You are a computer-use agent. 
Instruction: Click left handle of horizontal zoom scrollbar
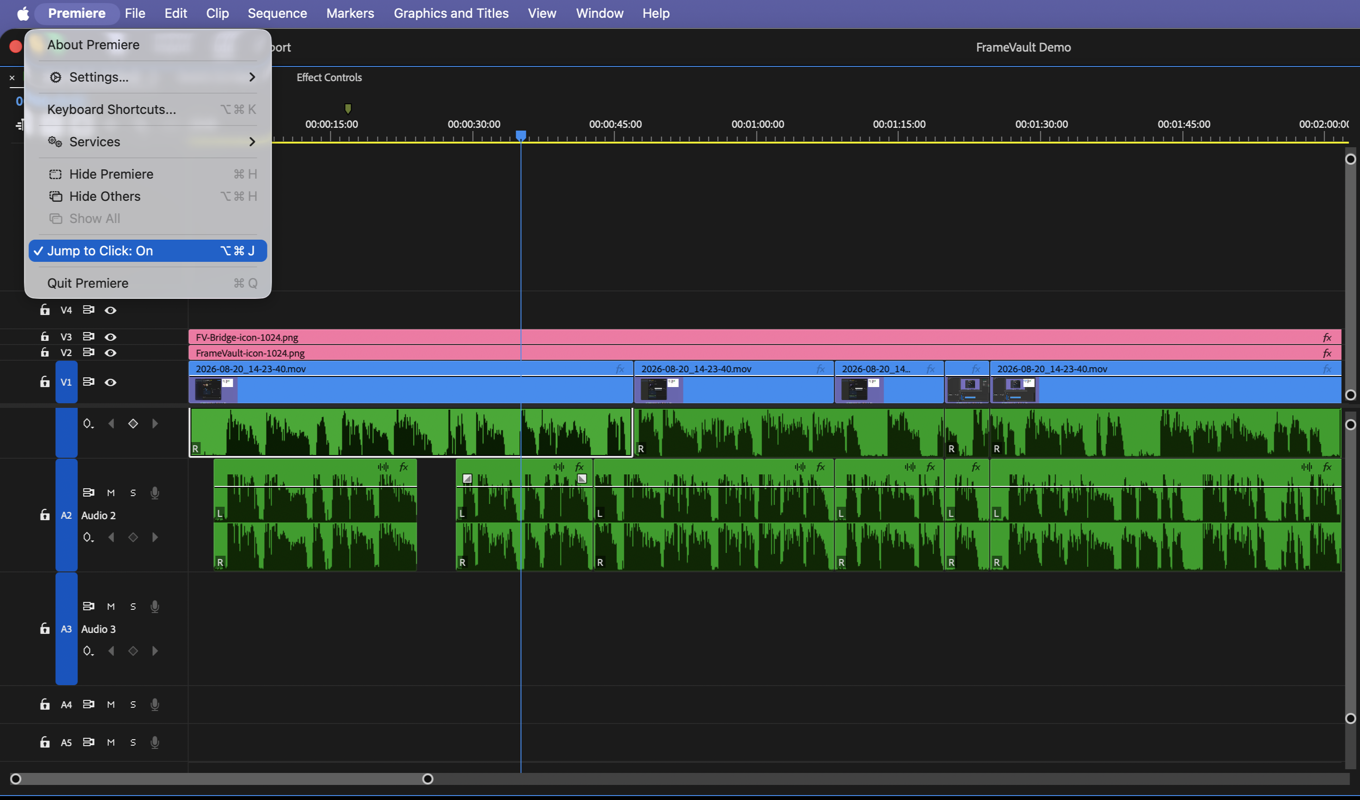tap(16, 779)
